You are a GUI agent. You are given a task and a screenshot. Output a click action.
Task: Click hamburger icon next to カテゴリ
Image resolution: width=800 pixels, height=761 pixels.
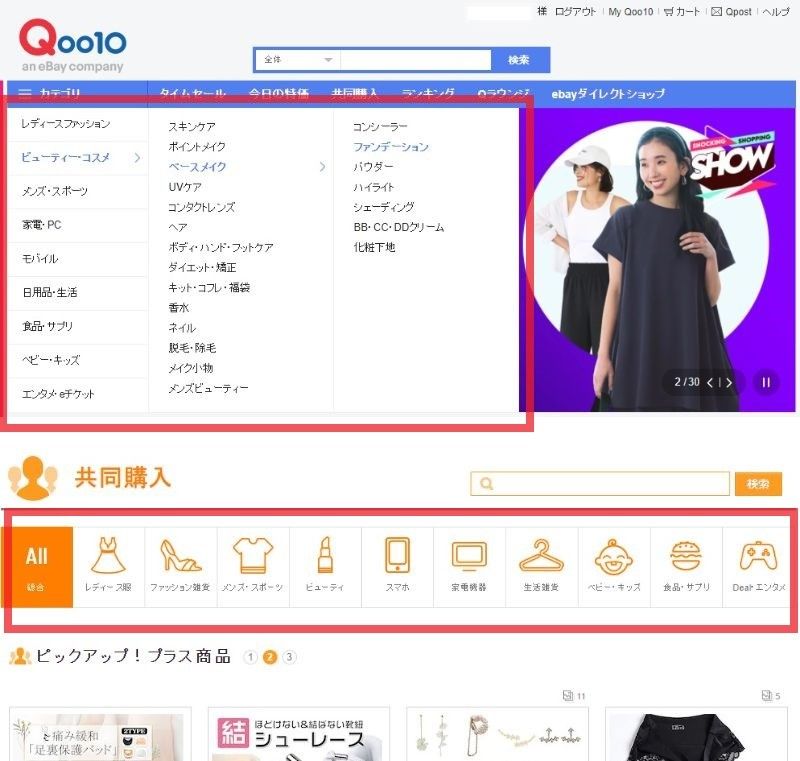click(24, 93)
